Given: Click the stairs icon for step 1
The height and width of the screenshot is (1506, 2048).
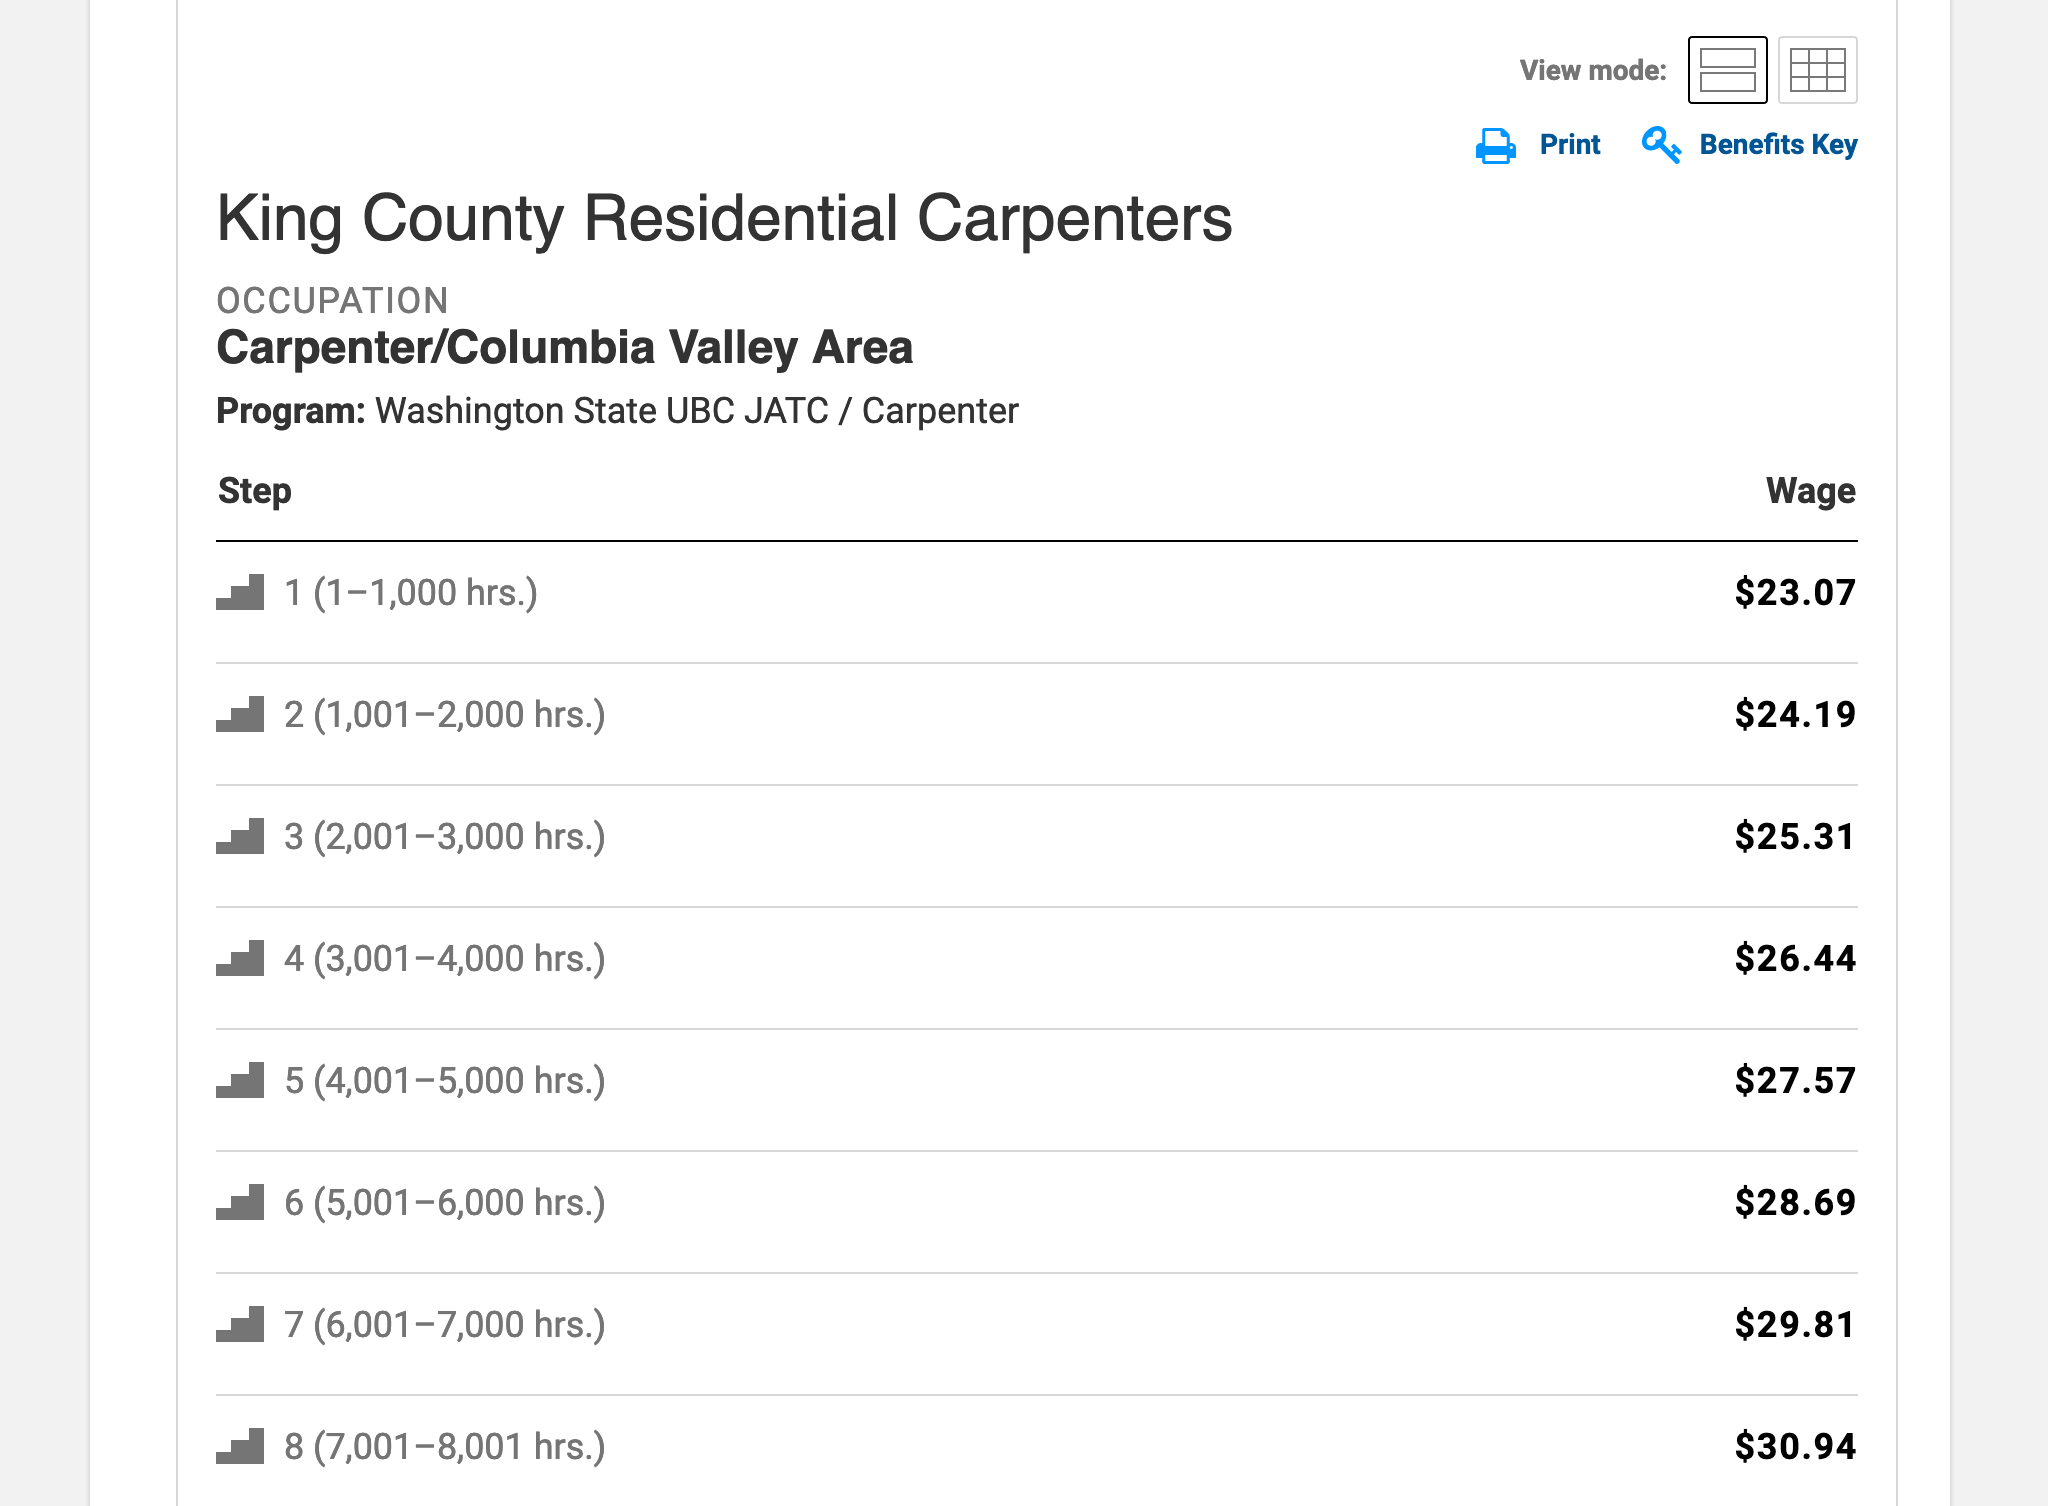Looking at the screenshot, I should (240, 593).
